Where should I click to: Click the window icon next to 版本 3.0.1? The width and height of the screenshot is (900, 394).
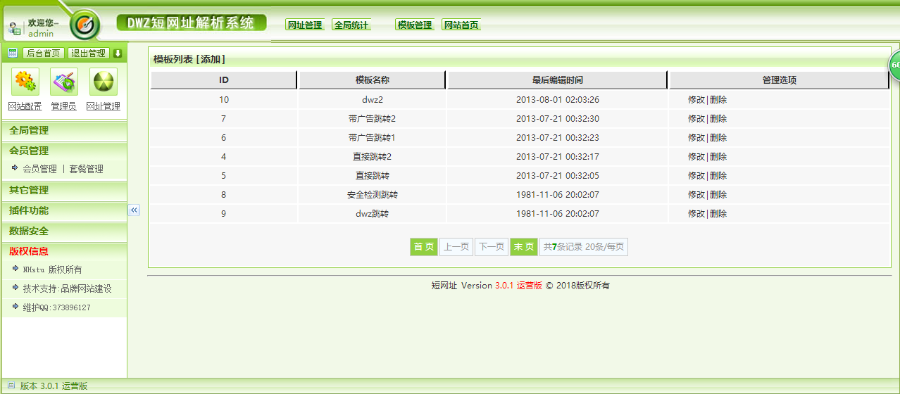click(x=11, y=386)
